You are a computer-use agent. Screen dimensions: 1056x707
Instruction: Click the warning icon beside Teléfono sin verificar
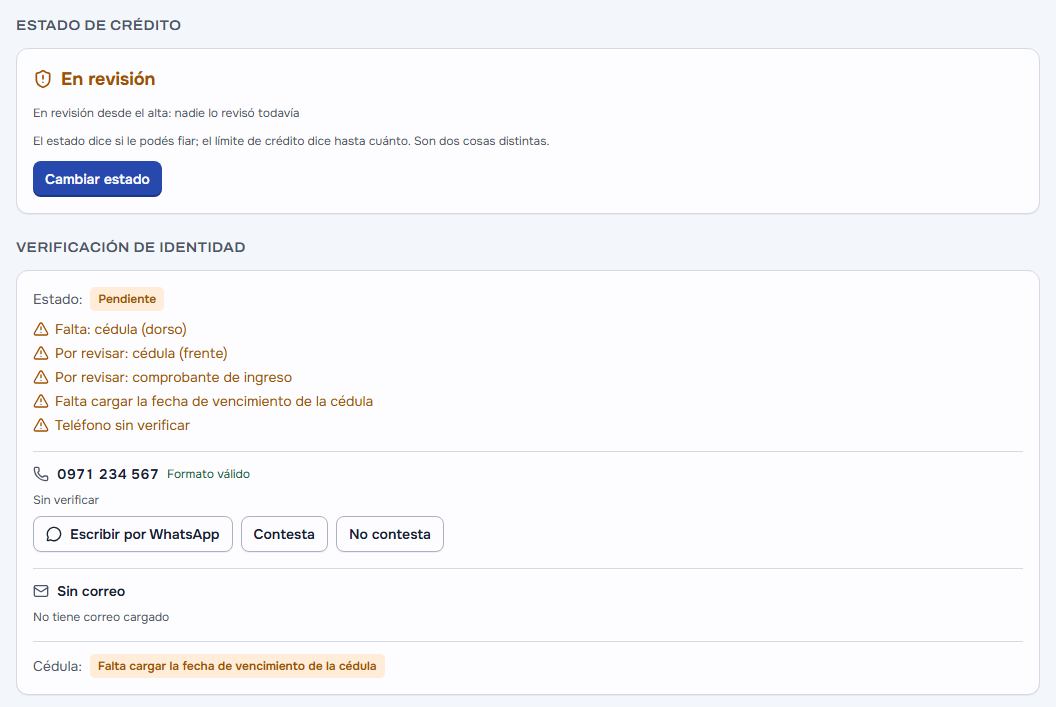[x=41, y=426]
